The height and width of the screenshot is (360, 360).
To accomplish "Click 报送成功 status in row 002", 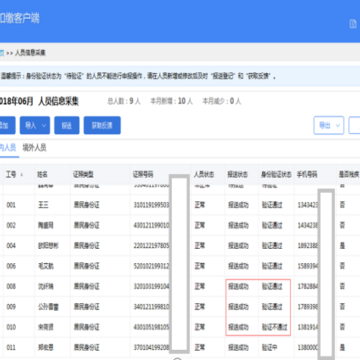I will 238,226.
